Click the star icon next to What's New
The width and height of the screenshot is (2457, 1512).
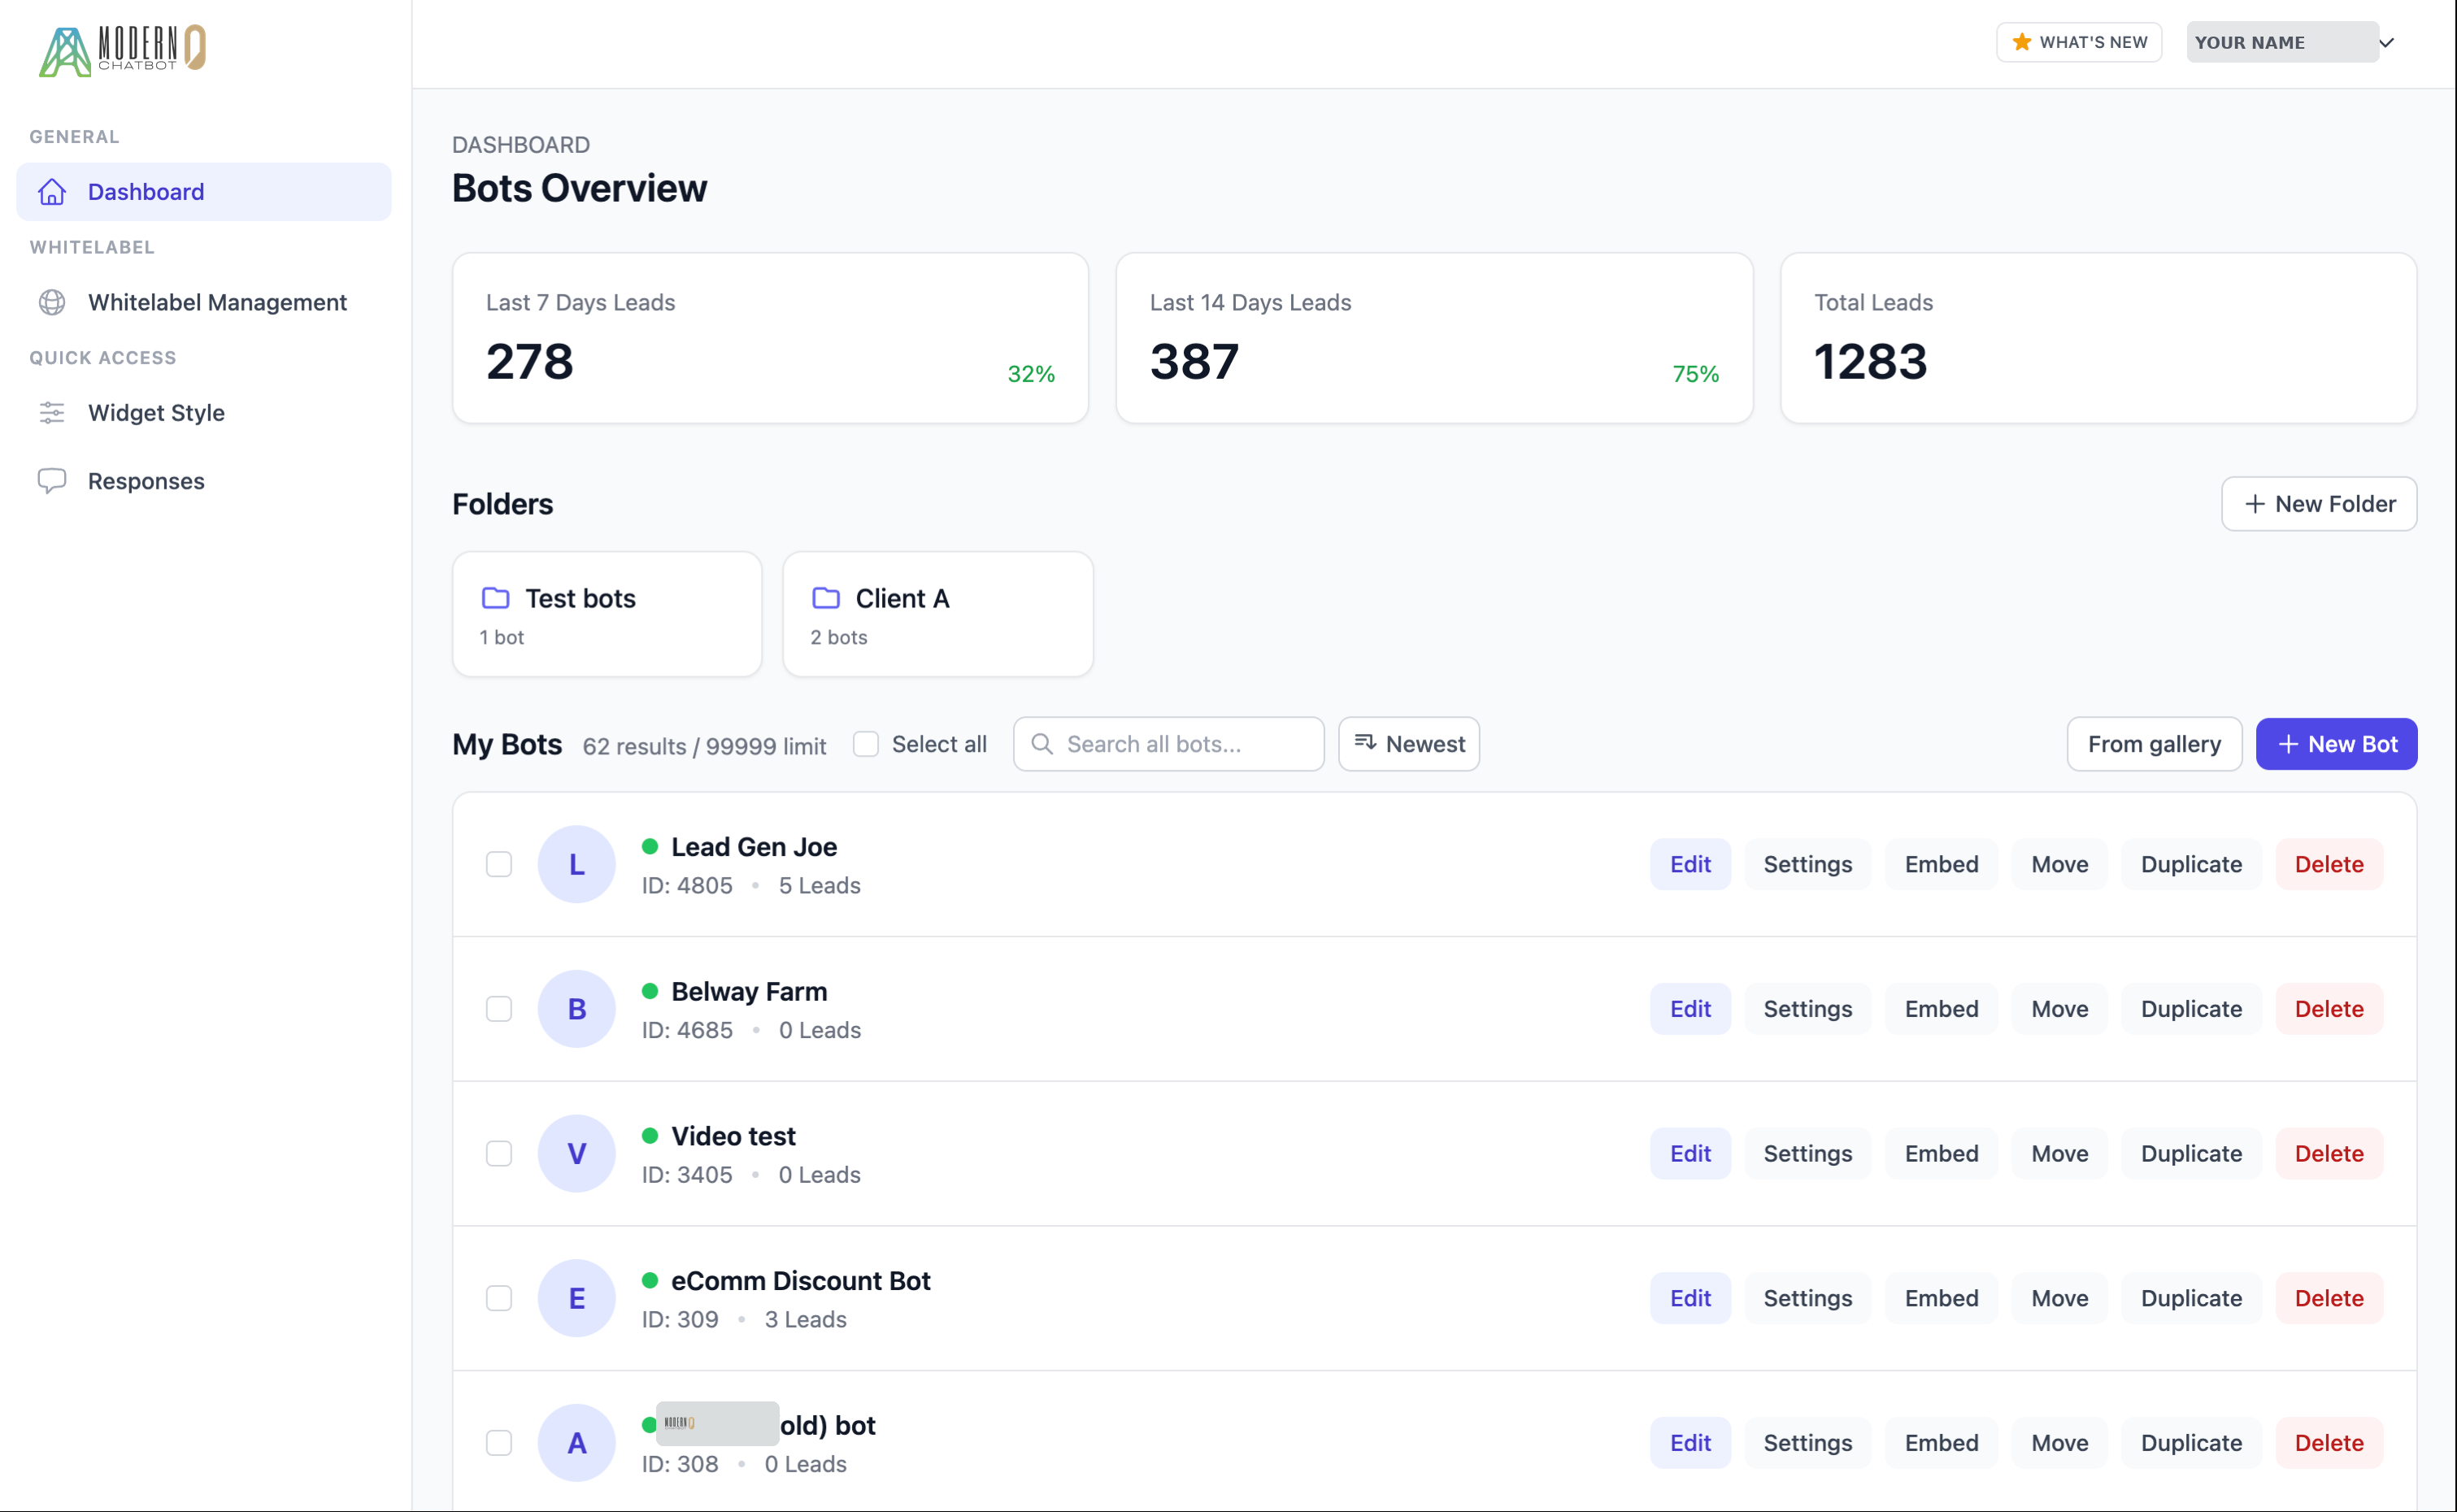(2020, 41)
